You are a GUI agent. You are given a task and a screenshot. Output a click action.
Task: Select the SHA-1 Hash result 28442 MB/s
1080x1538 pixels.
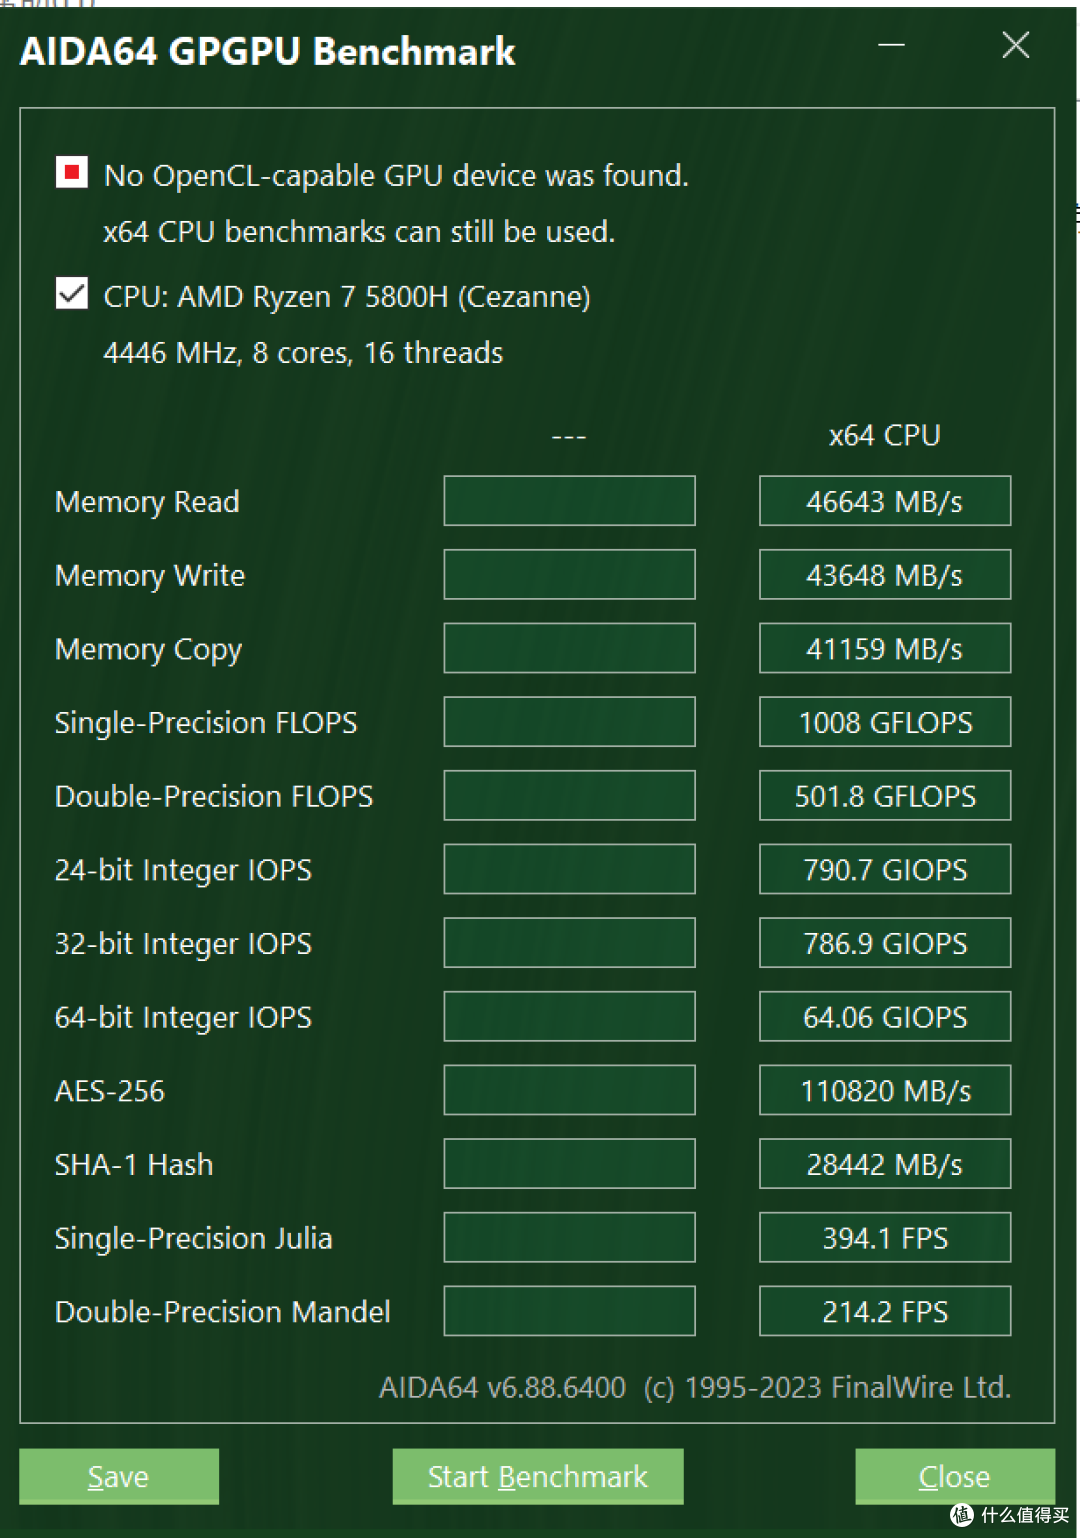(x=885, y=1164)
